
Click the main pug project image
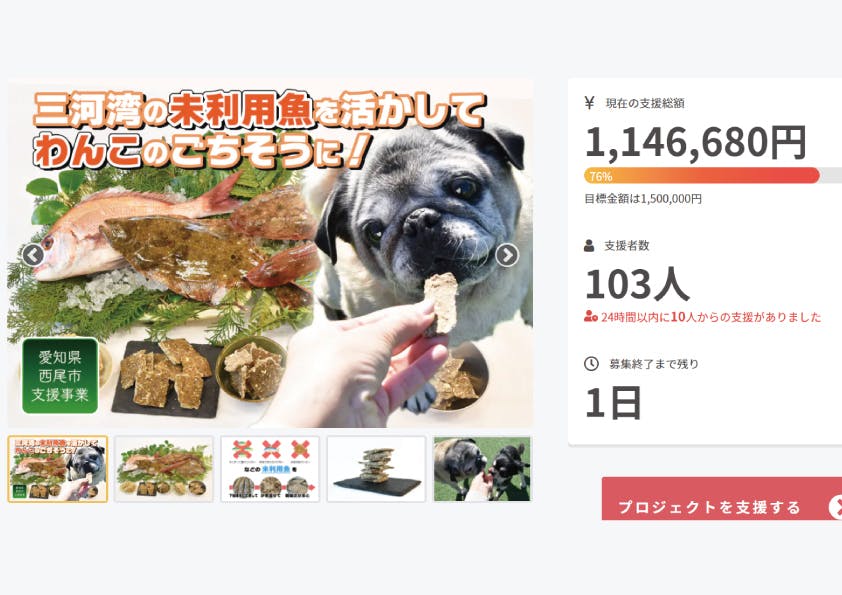click(271, 253)
